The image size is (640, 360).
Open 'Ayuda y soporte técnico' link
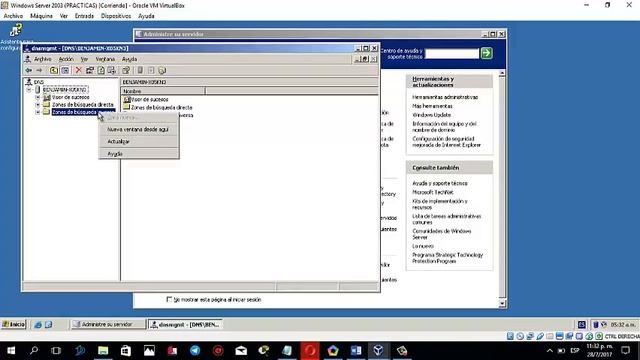[x=440, y=184]
